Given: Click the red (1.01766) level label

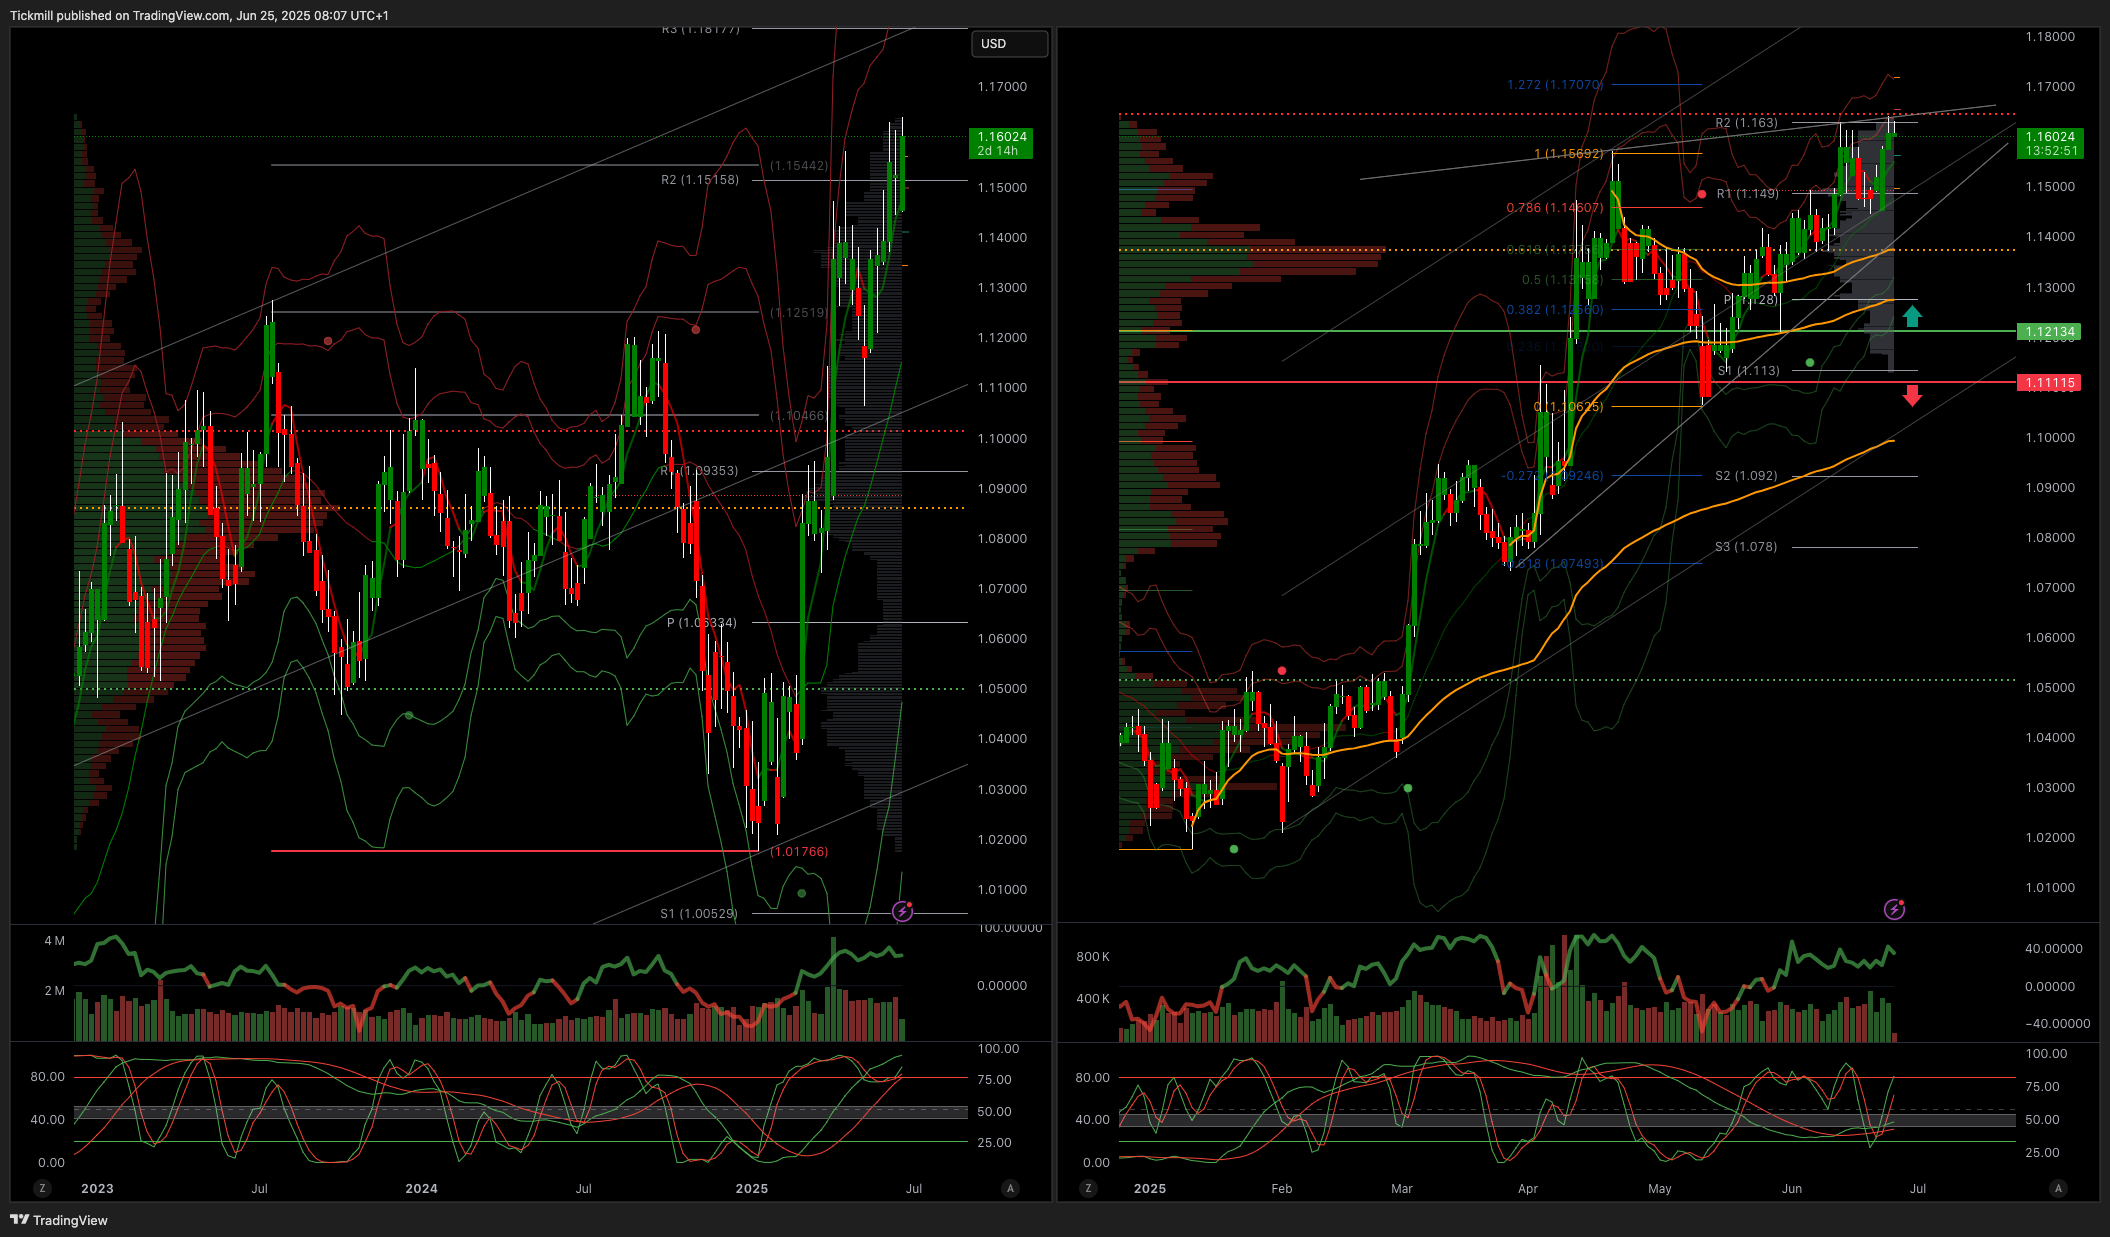Looking at the screenshot, I should (799, 852).
